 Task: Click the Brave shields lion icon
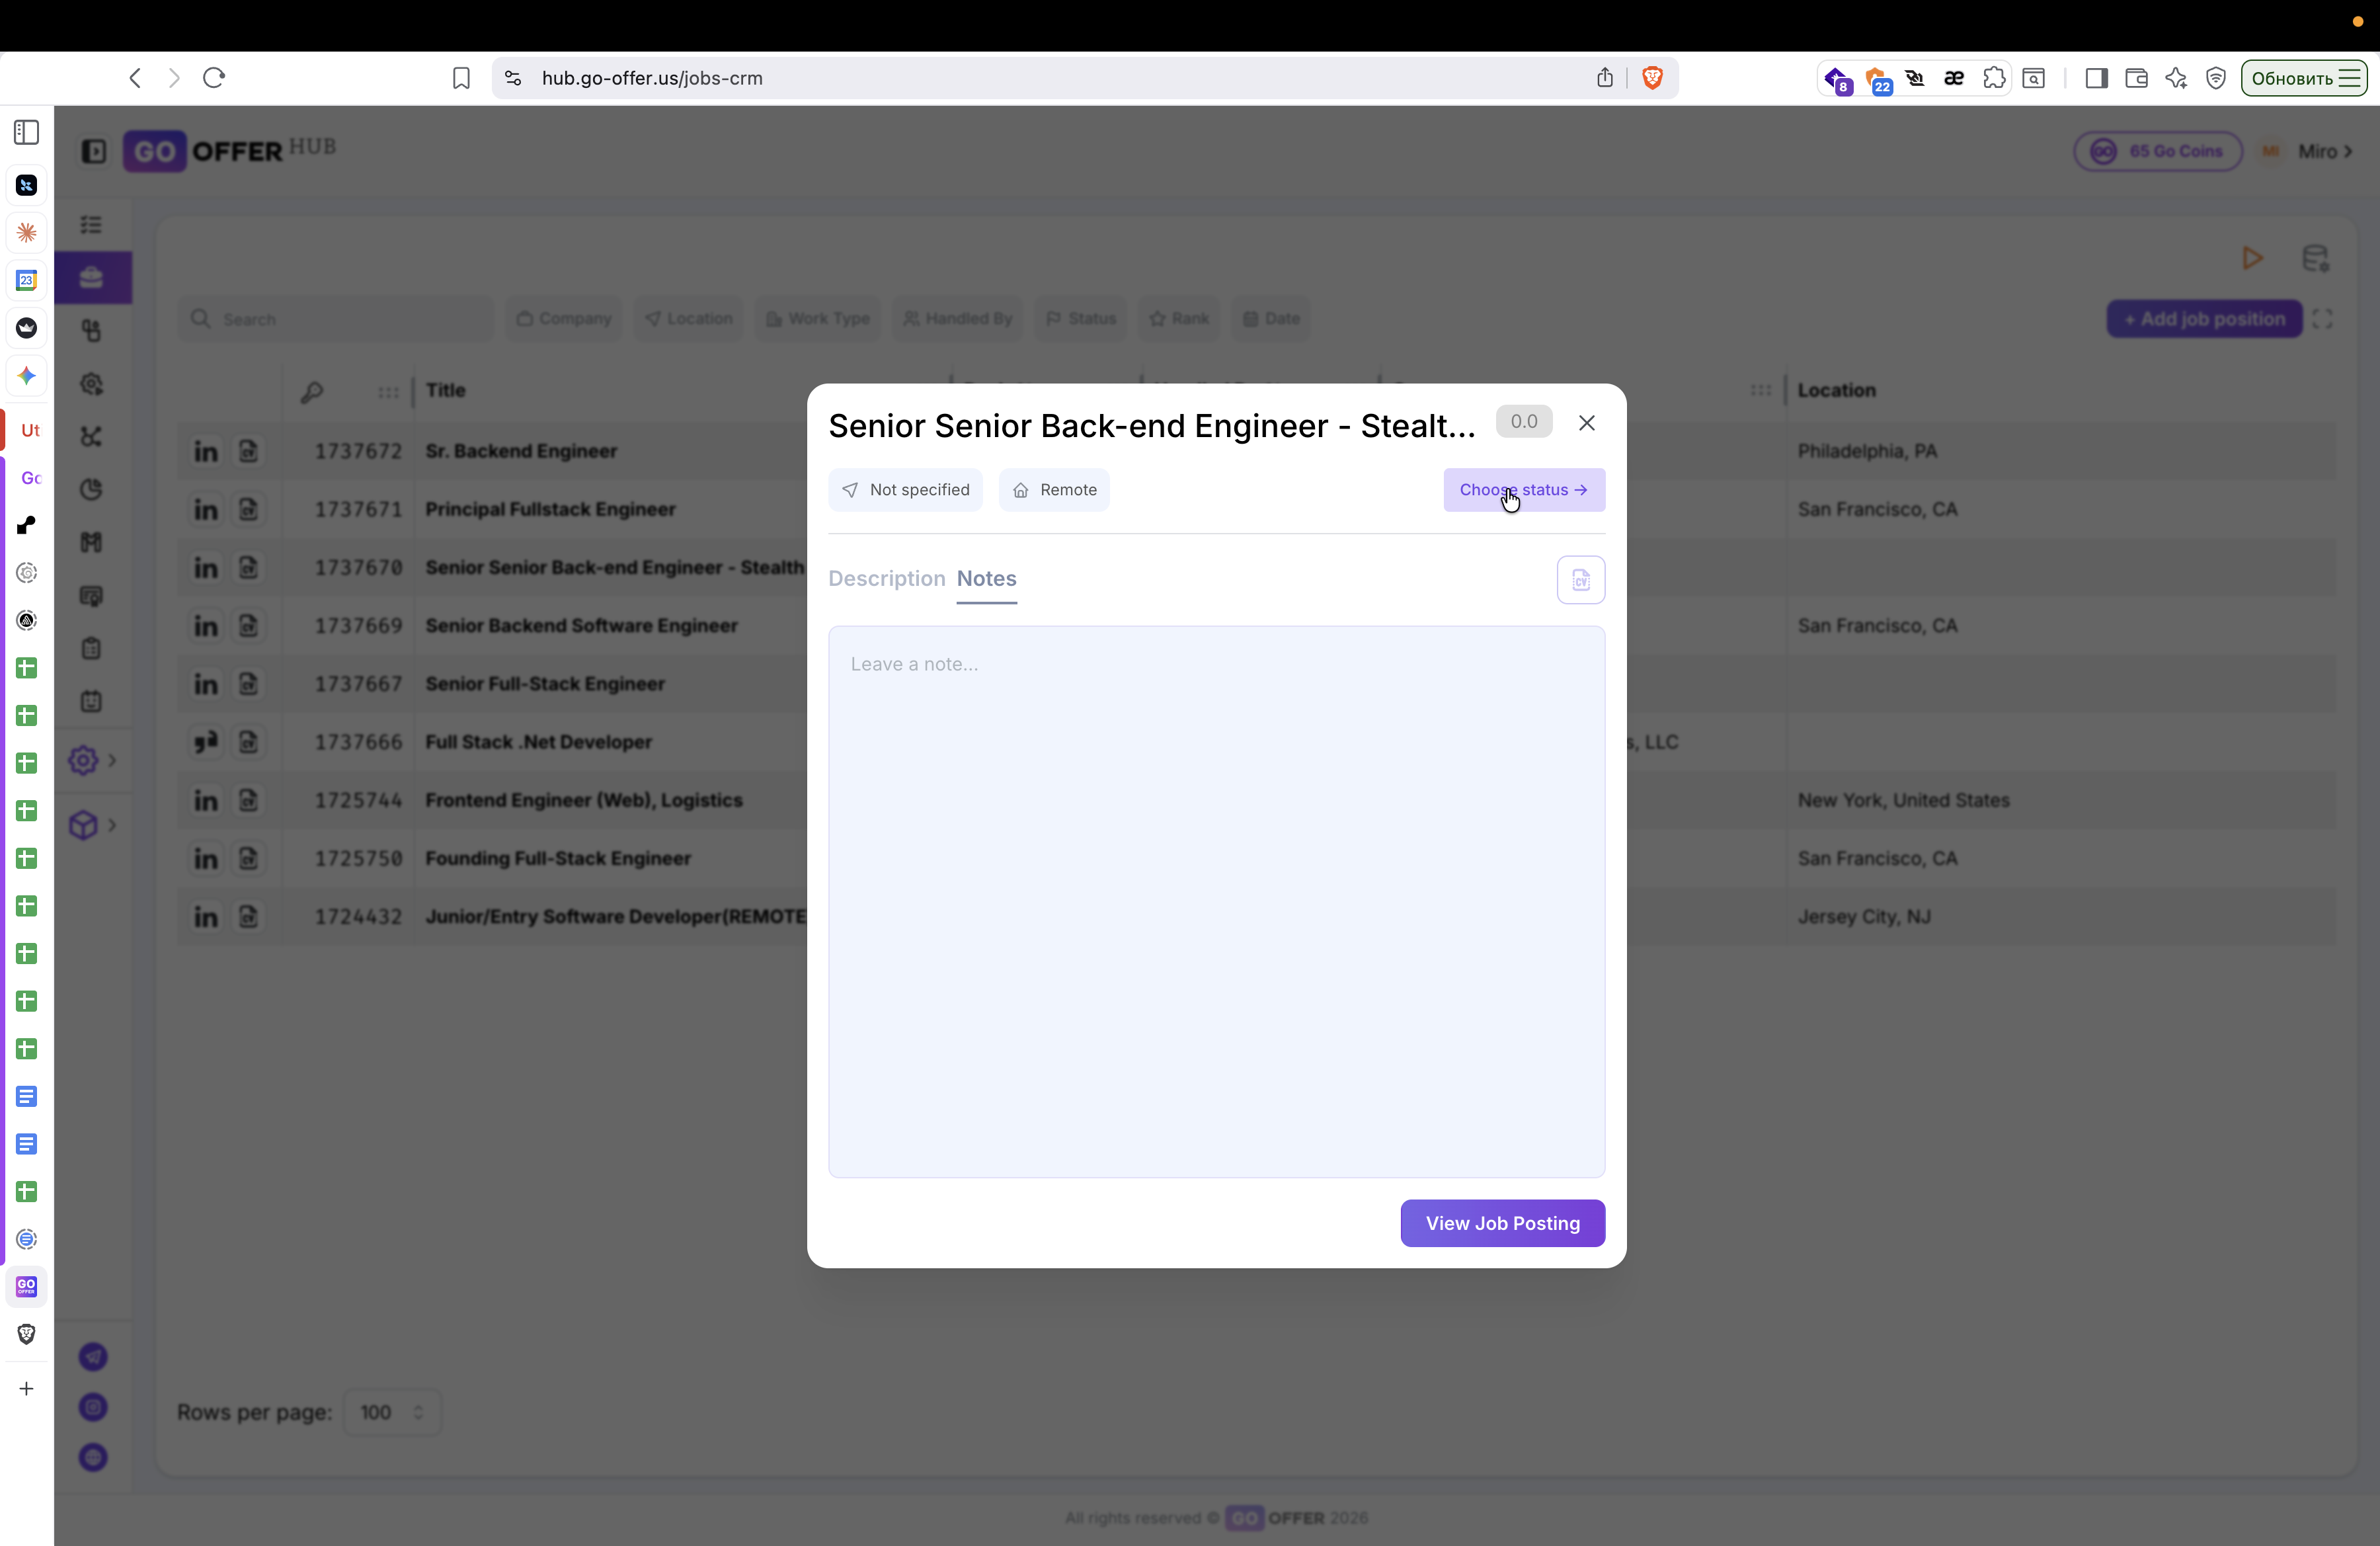click(1652, 78)
